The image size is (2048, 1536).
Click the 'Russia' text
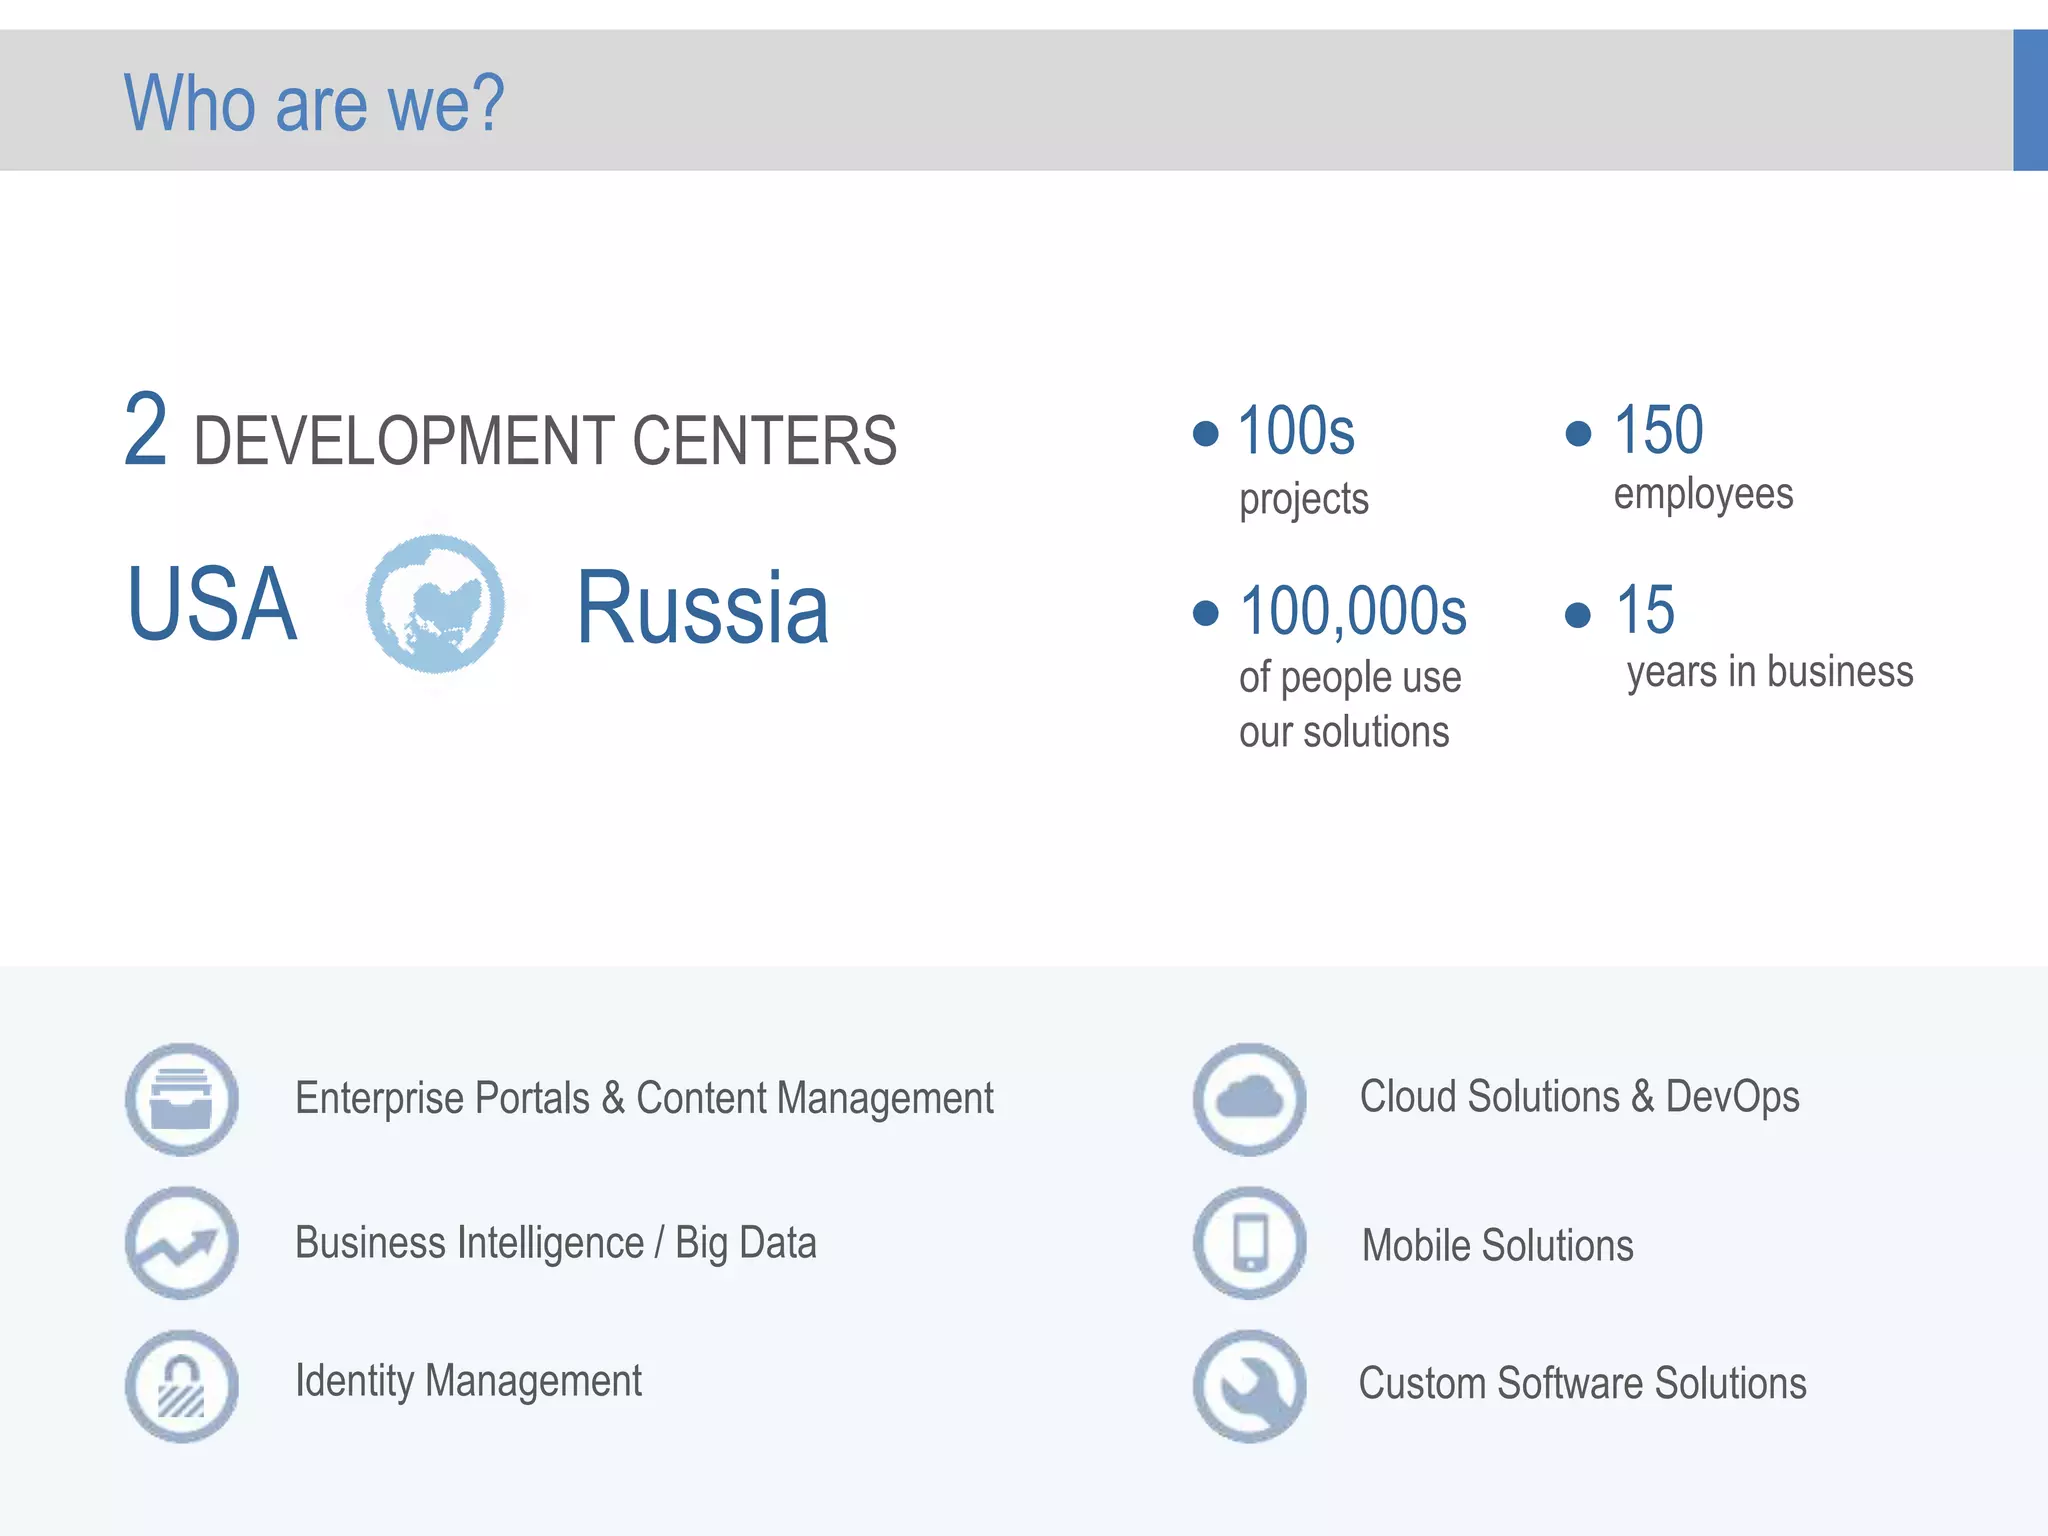pyautogui.click(x=703, y=607)
